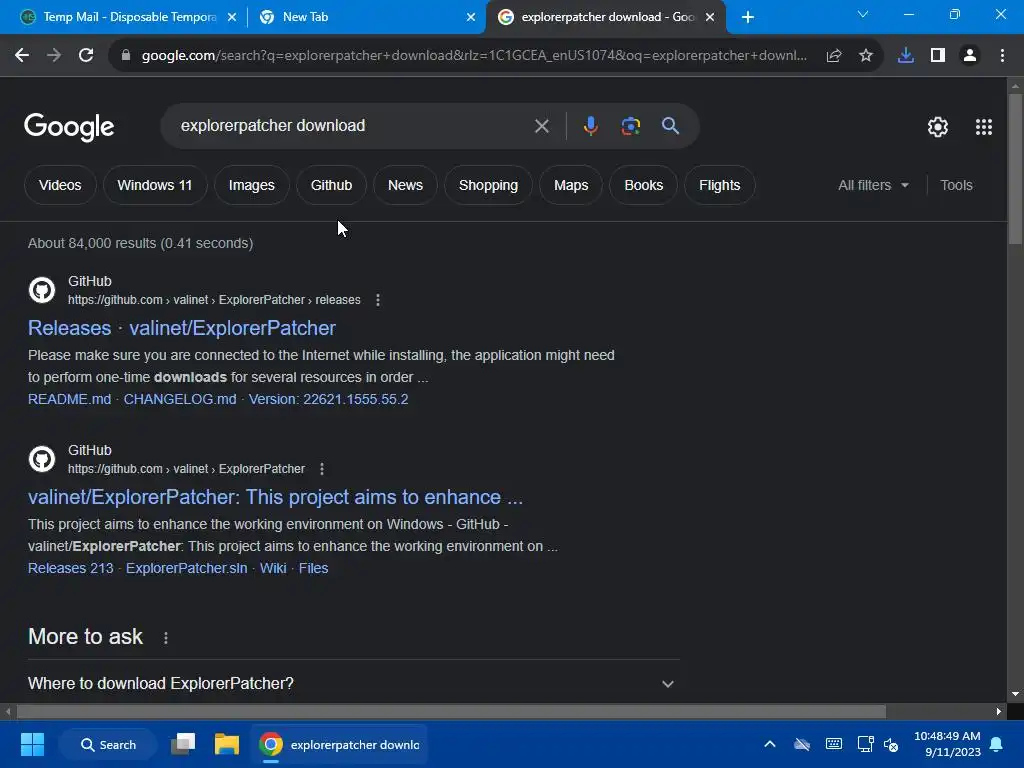Open a new browser tab
The height and width of the screenshot is (768, 1024).
click(x=748, y=17)
